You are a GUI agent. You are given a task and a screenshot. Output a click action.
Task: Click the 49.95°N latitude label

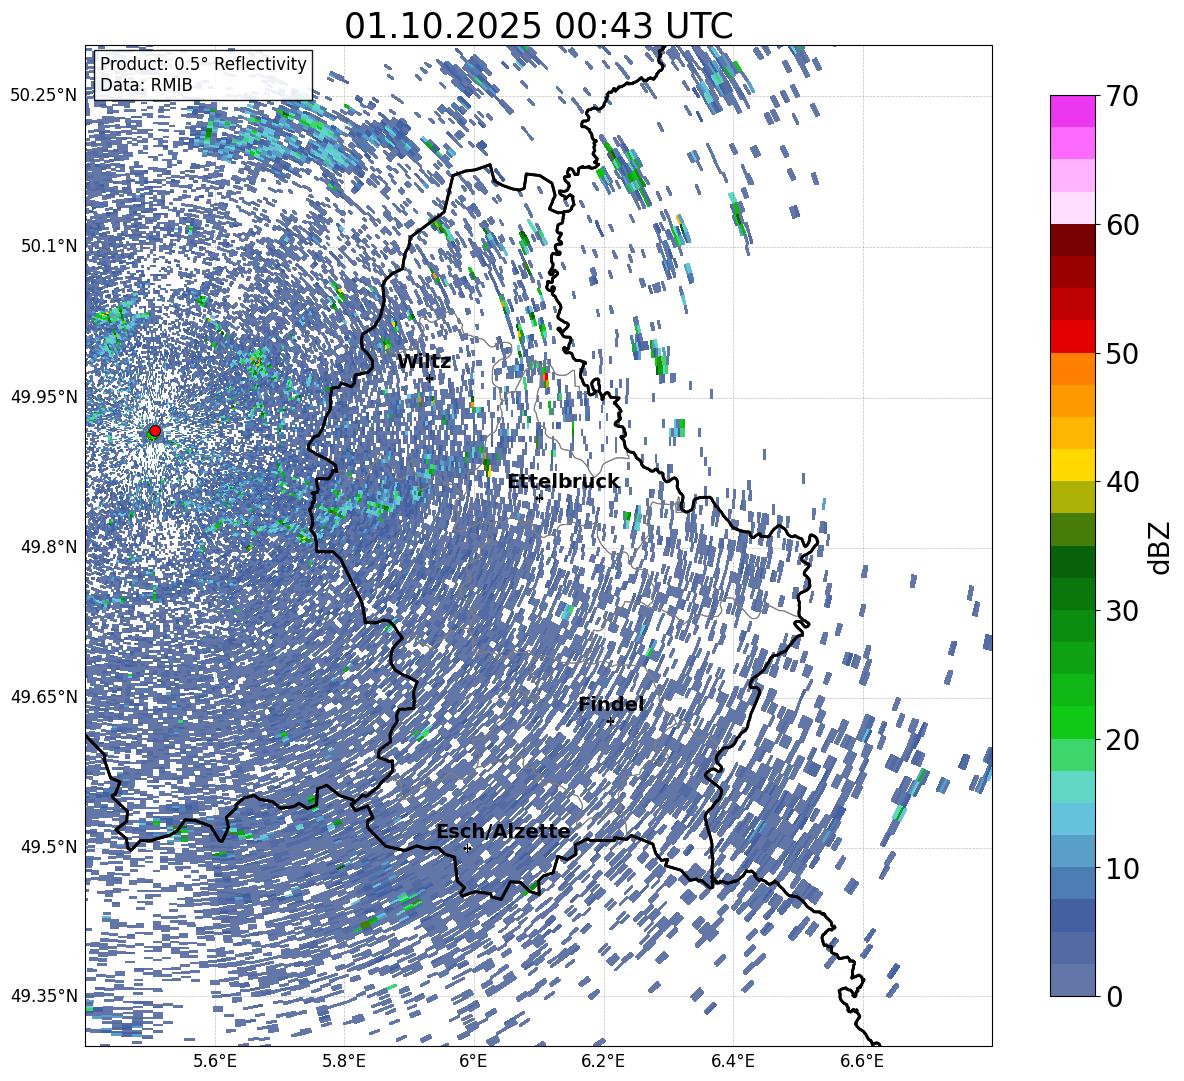(x=44, y=396)
